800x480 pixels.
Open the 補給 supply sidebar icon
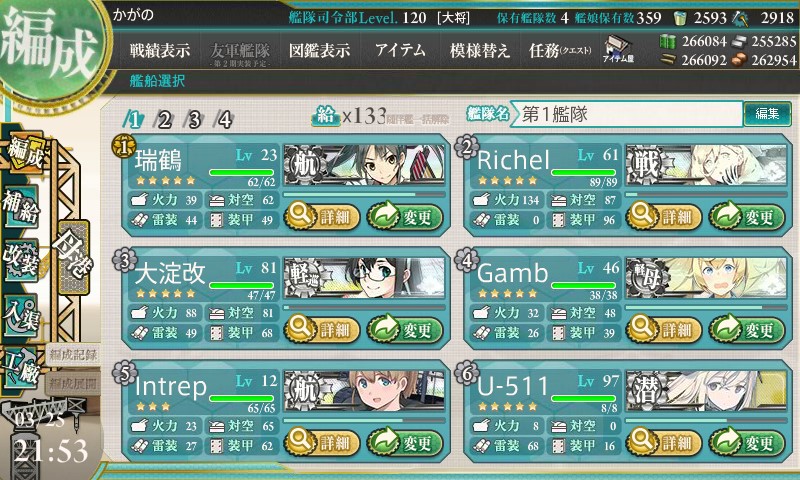coord(21,206)
